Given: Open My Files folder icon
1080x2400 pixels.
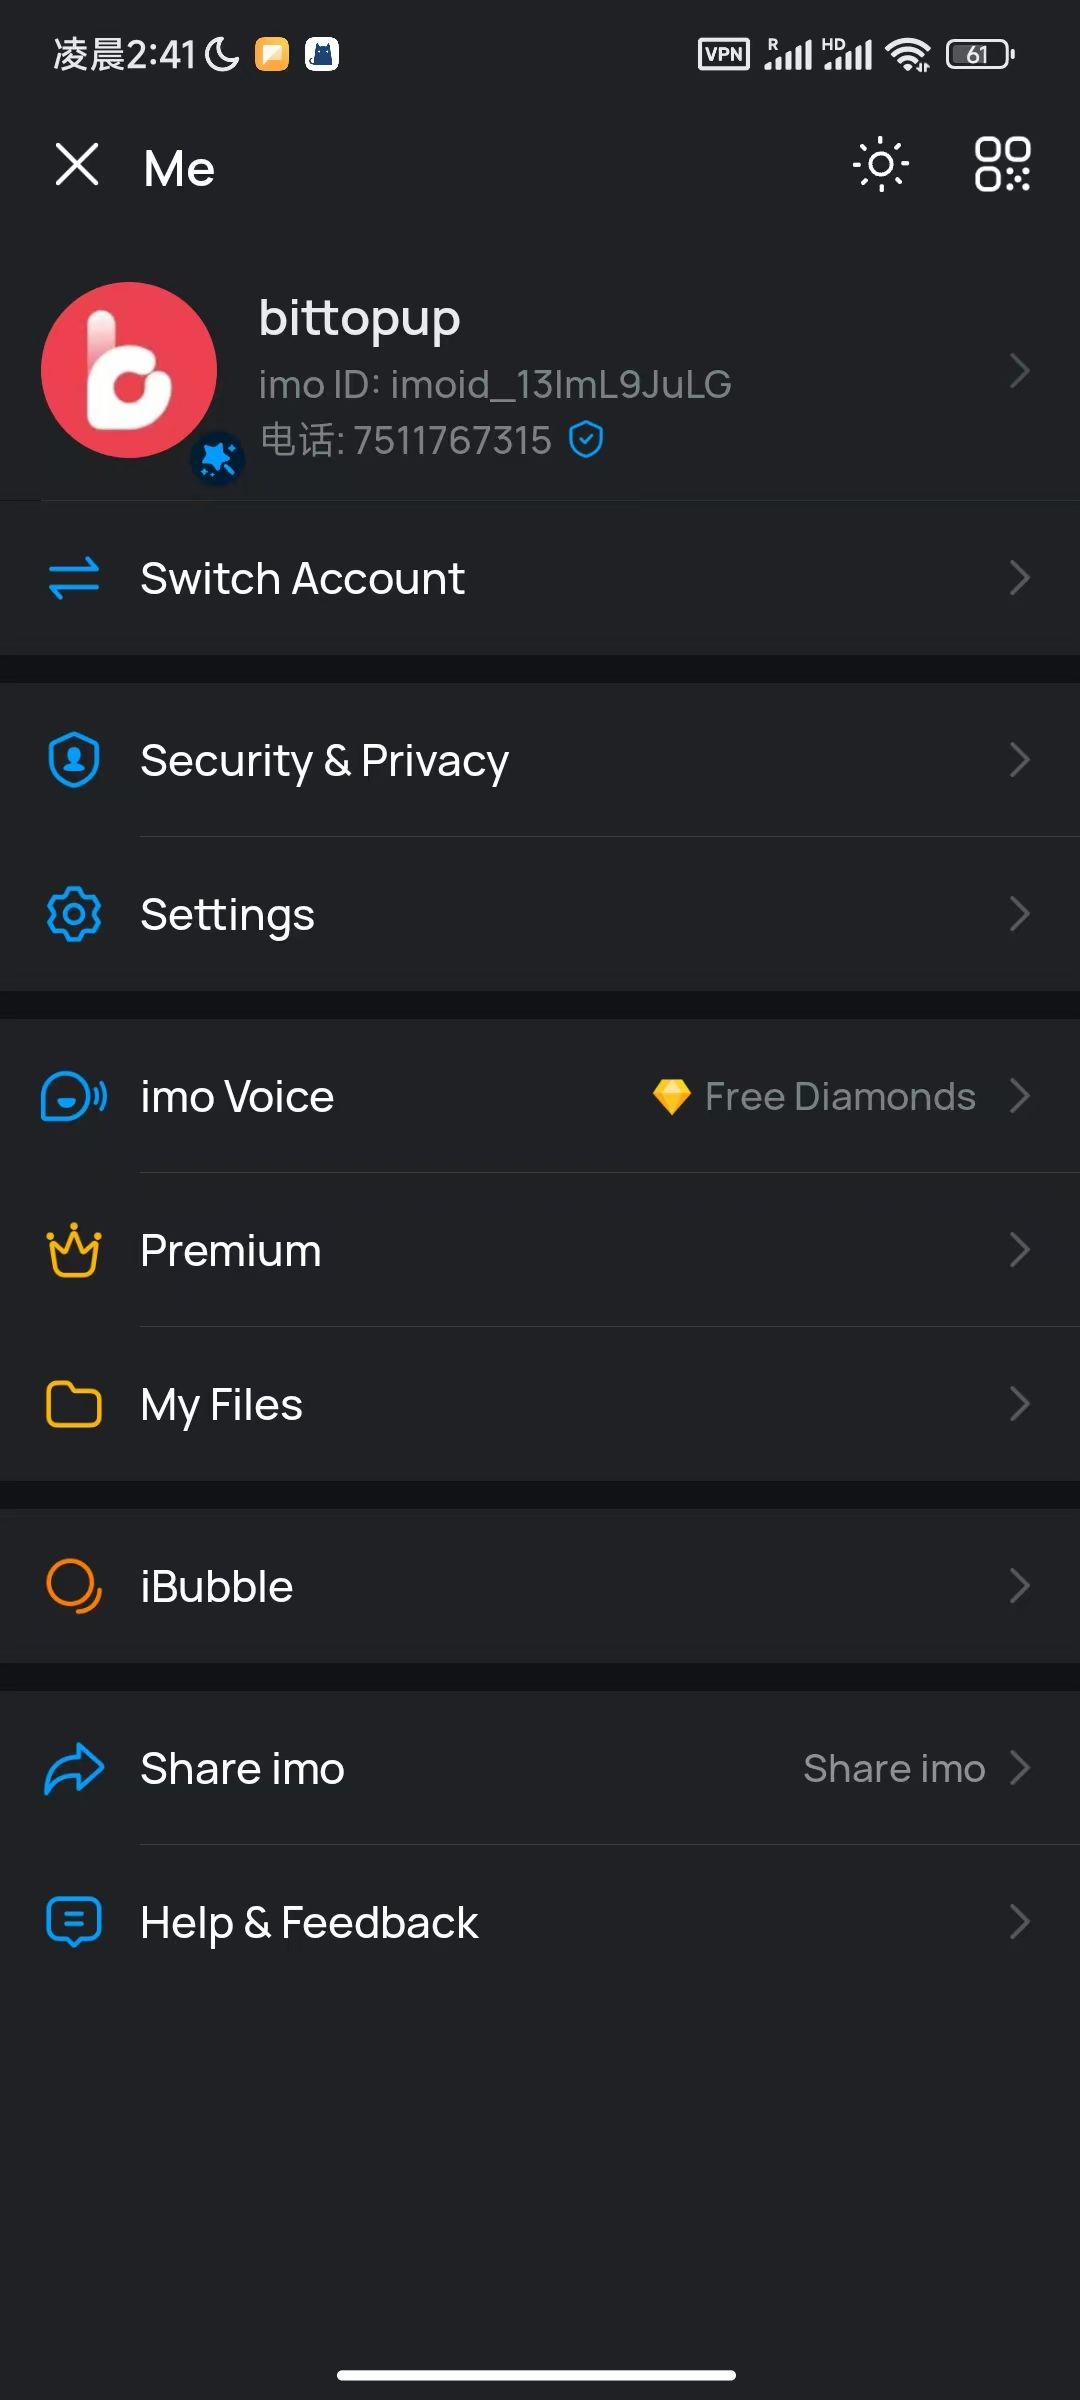Looking at the screenshot, I should click(74, 1404).
